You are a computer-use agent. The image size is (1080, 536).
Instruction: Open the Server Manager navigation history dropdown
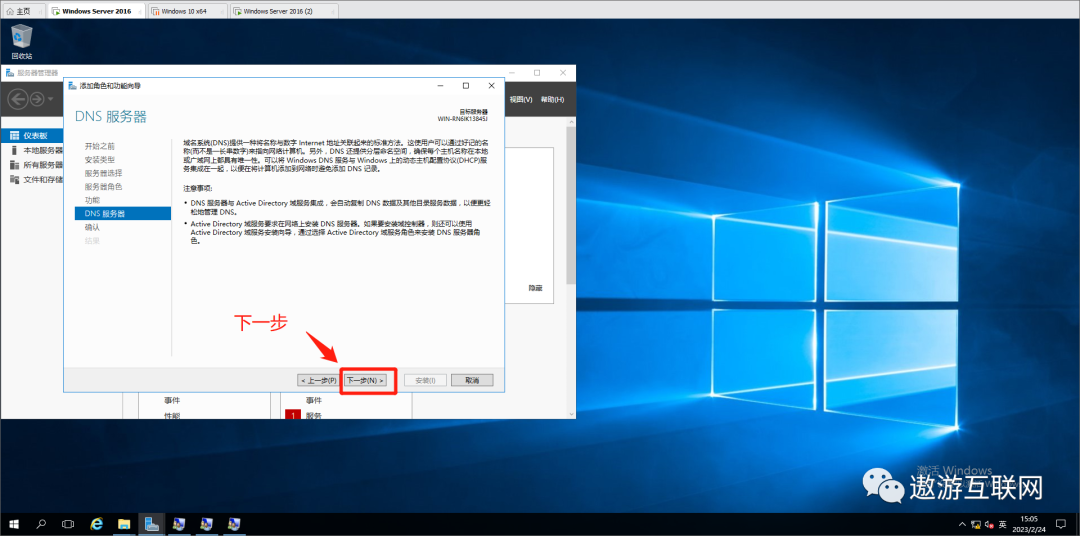point(51,99)
